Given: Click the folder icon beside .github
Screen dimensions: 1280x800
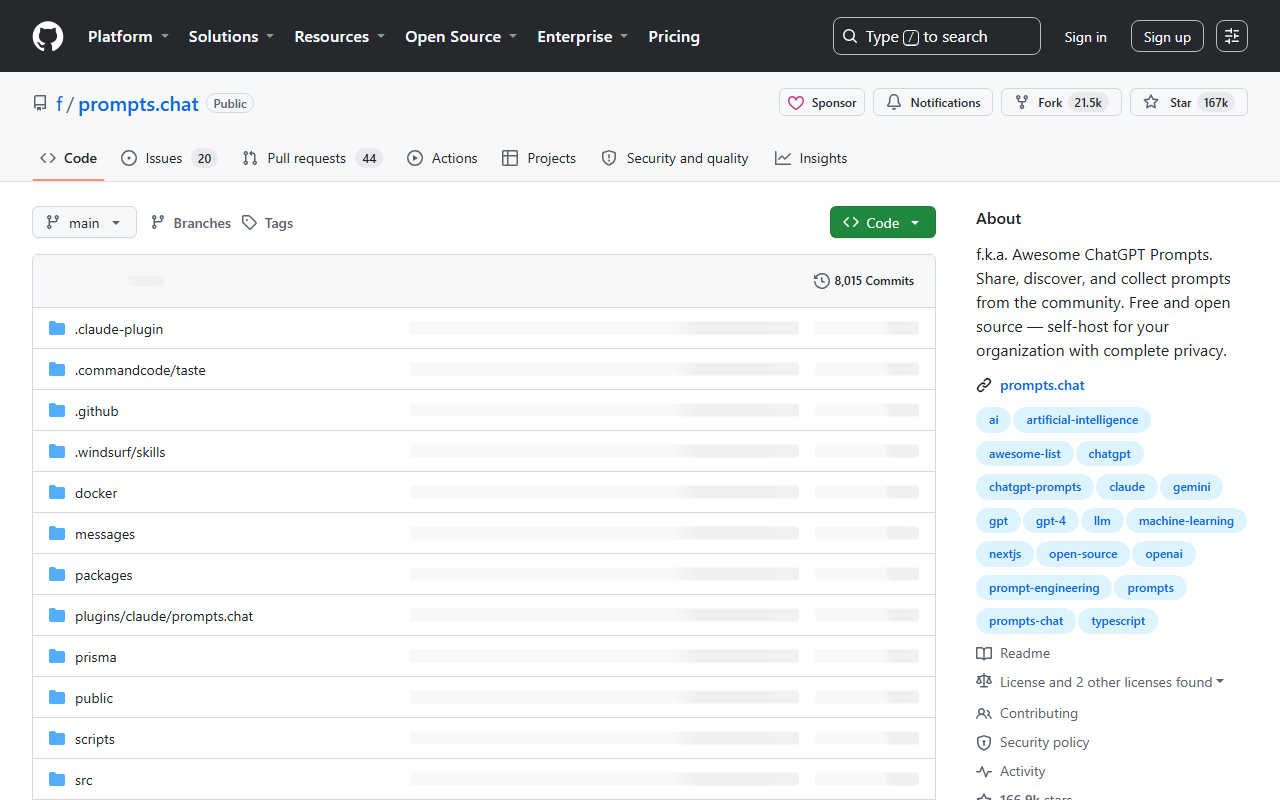Looking at the screenshot, I should point(57,411).
